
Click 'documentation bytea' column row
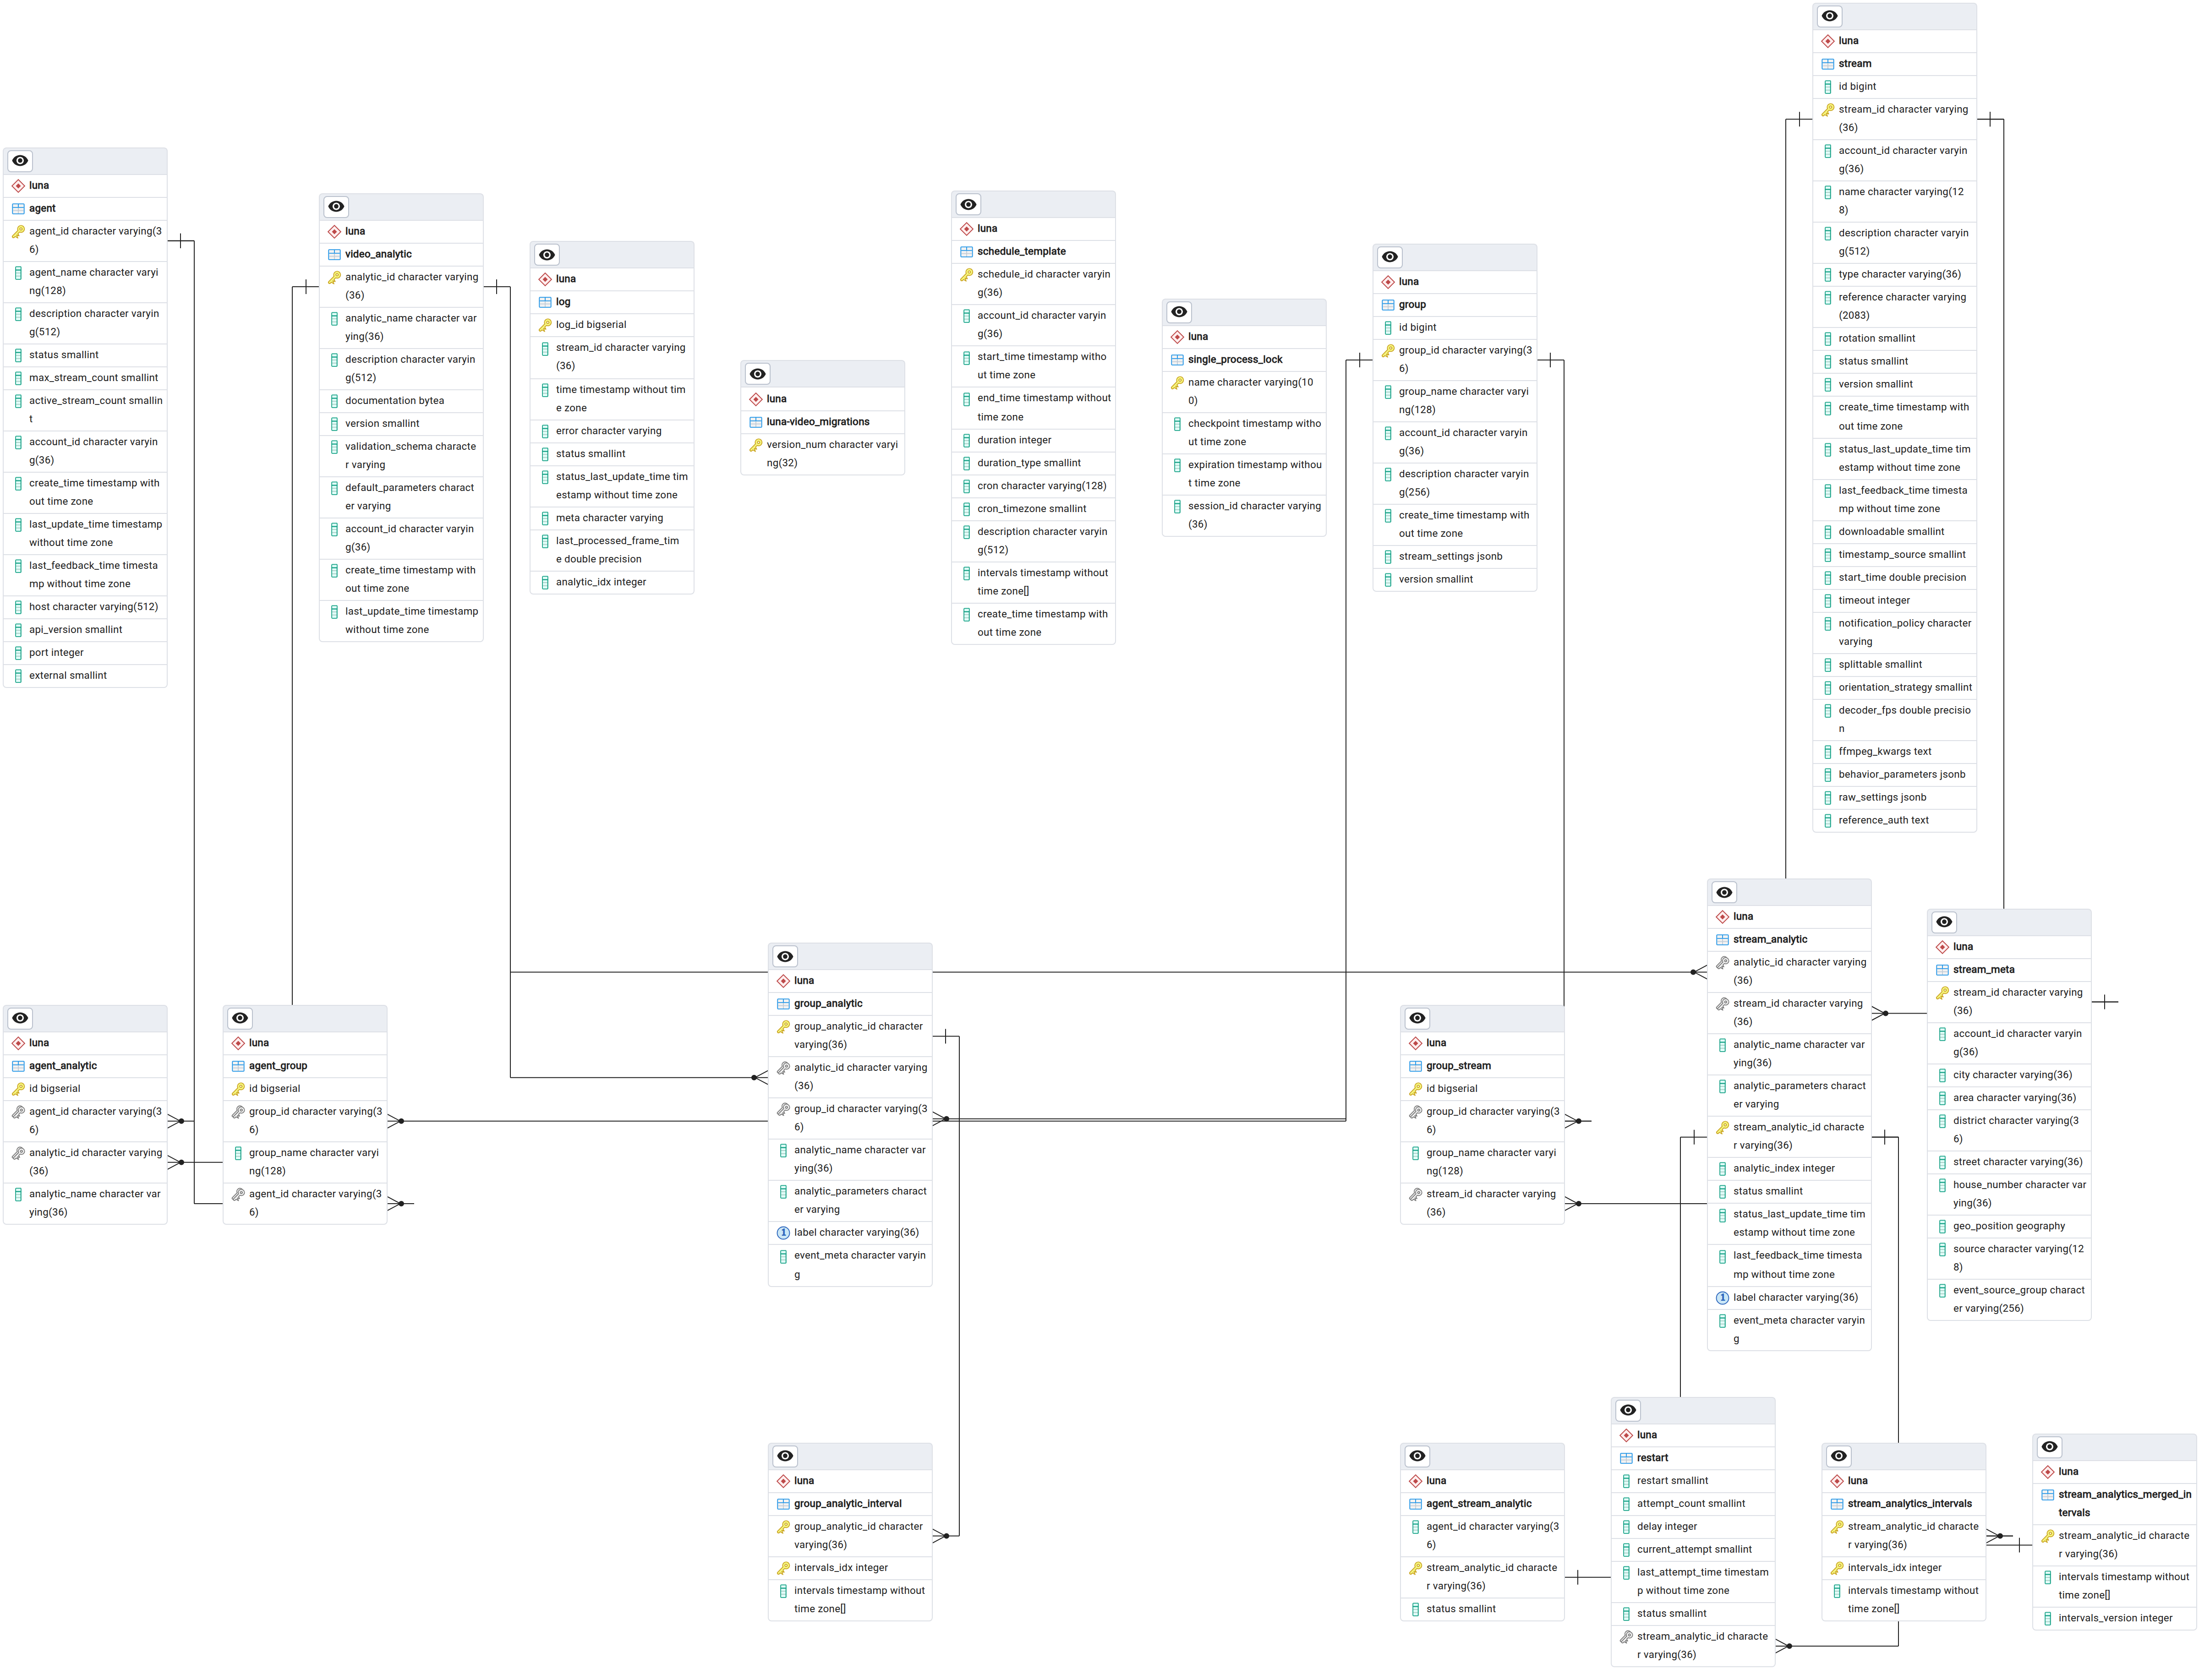[x=402, y=401]
